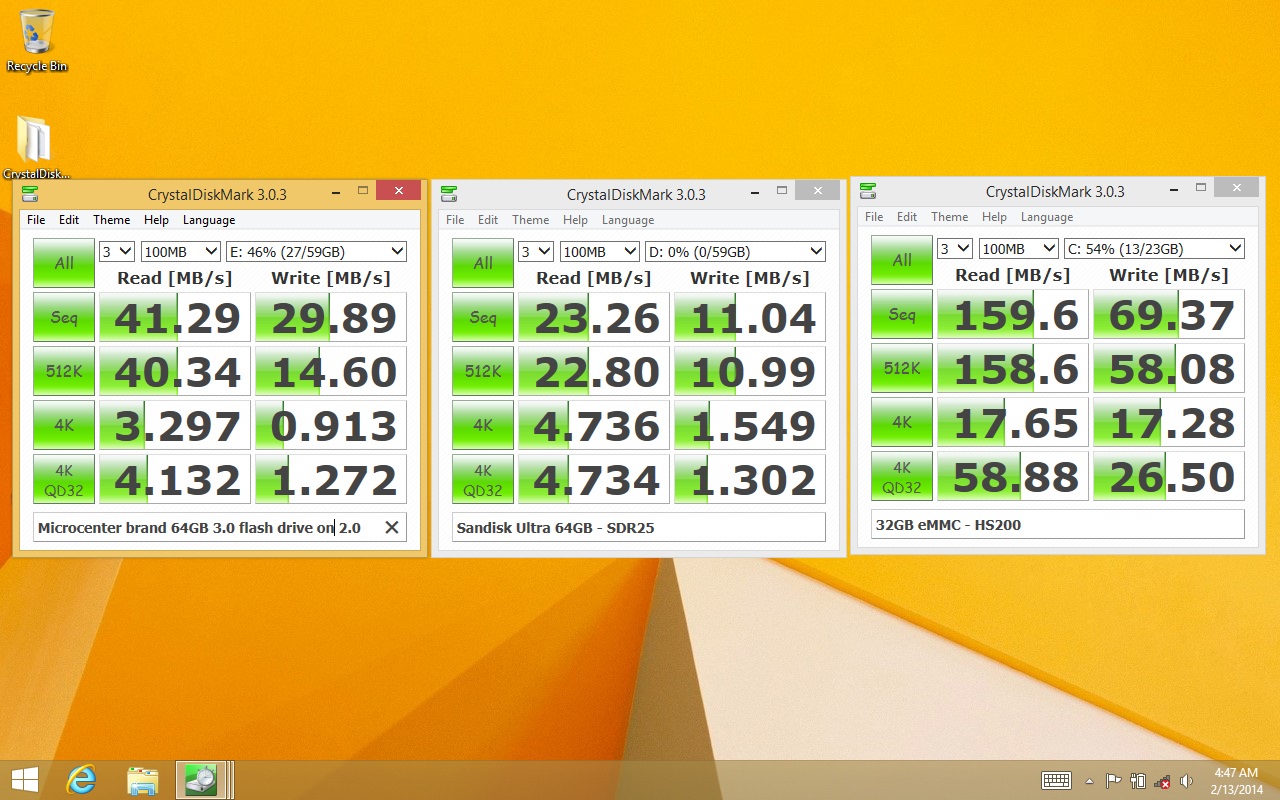
Task: Expand the E: 46% (27/59GB) drive dropdown
Action: pos(316,251)
